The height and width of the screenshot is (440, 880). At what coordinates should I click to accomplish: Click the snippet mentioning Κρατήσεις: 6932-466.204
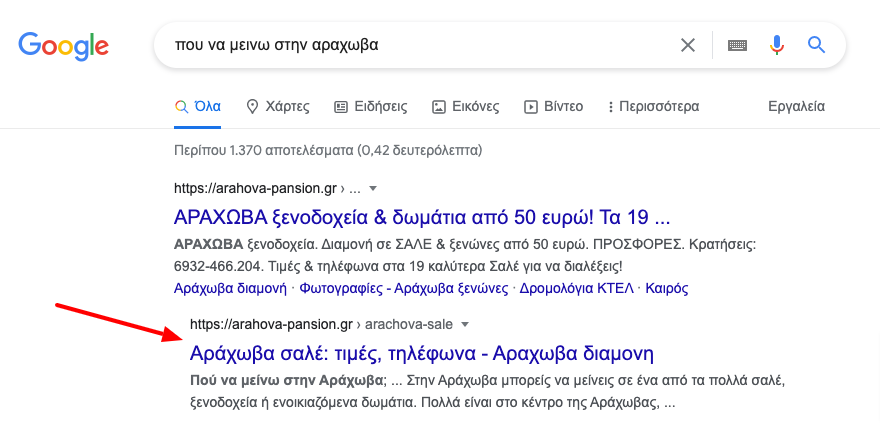[x=466, y=255]
